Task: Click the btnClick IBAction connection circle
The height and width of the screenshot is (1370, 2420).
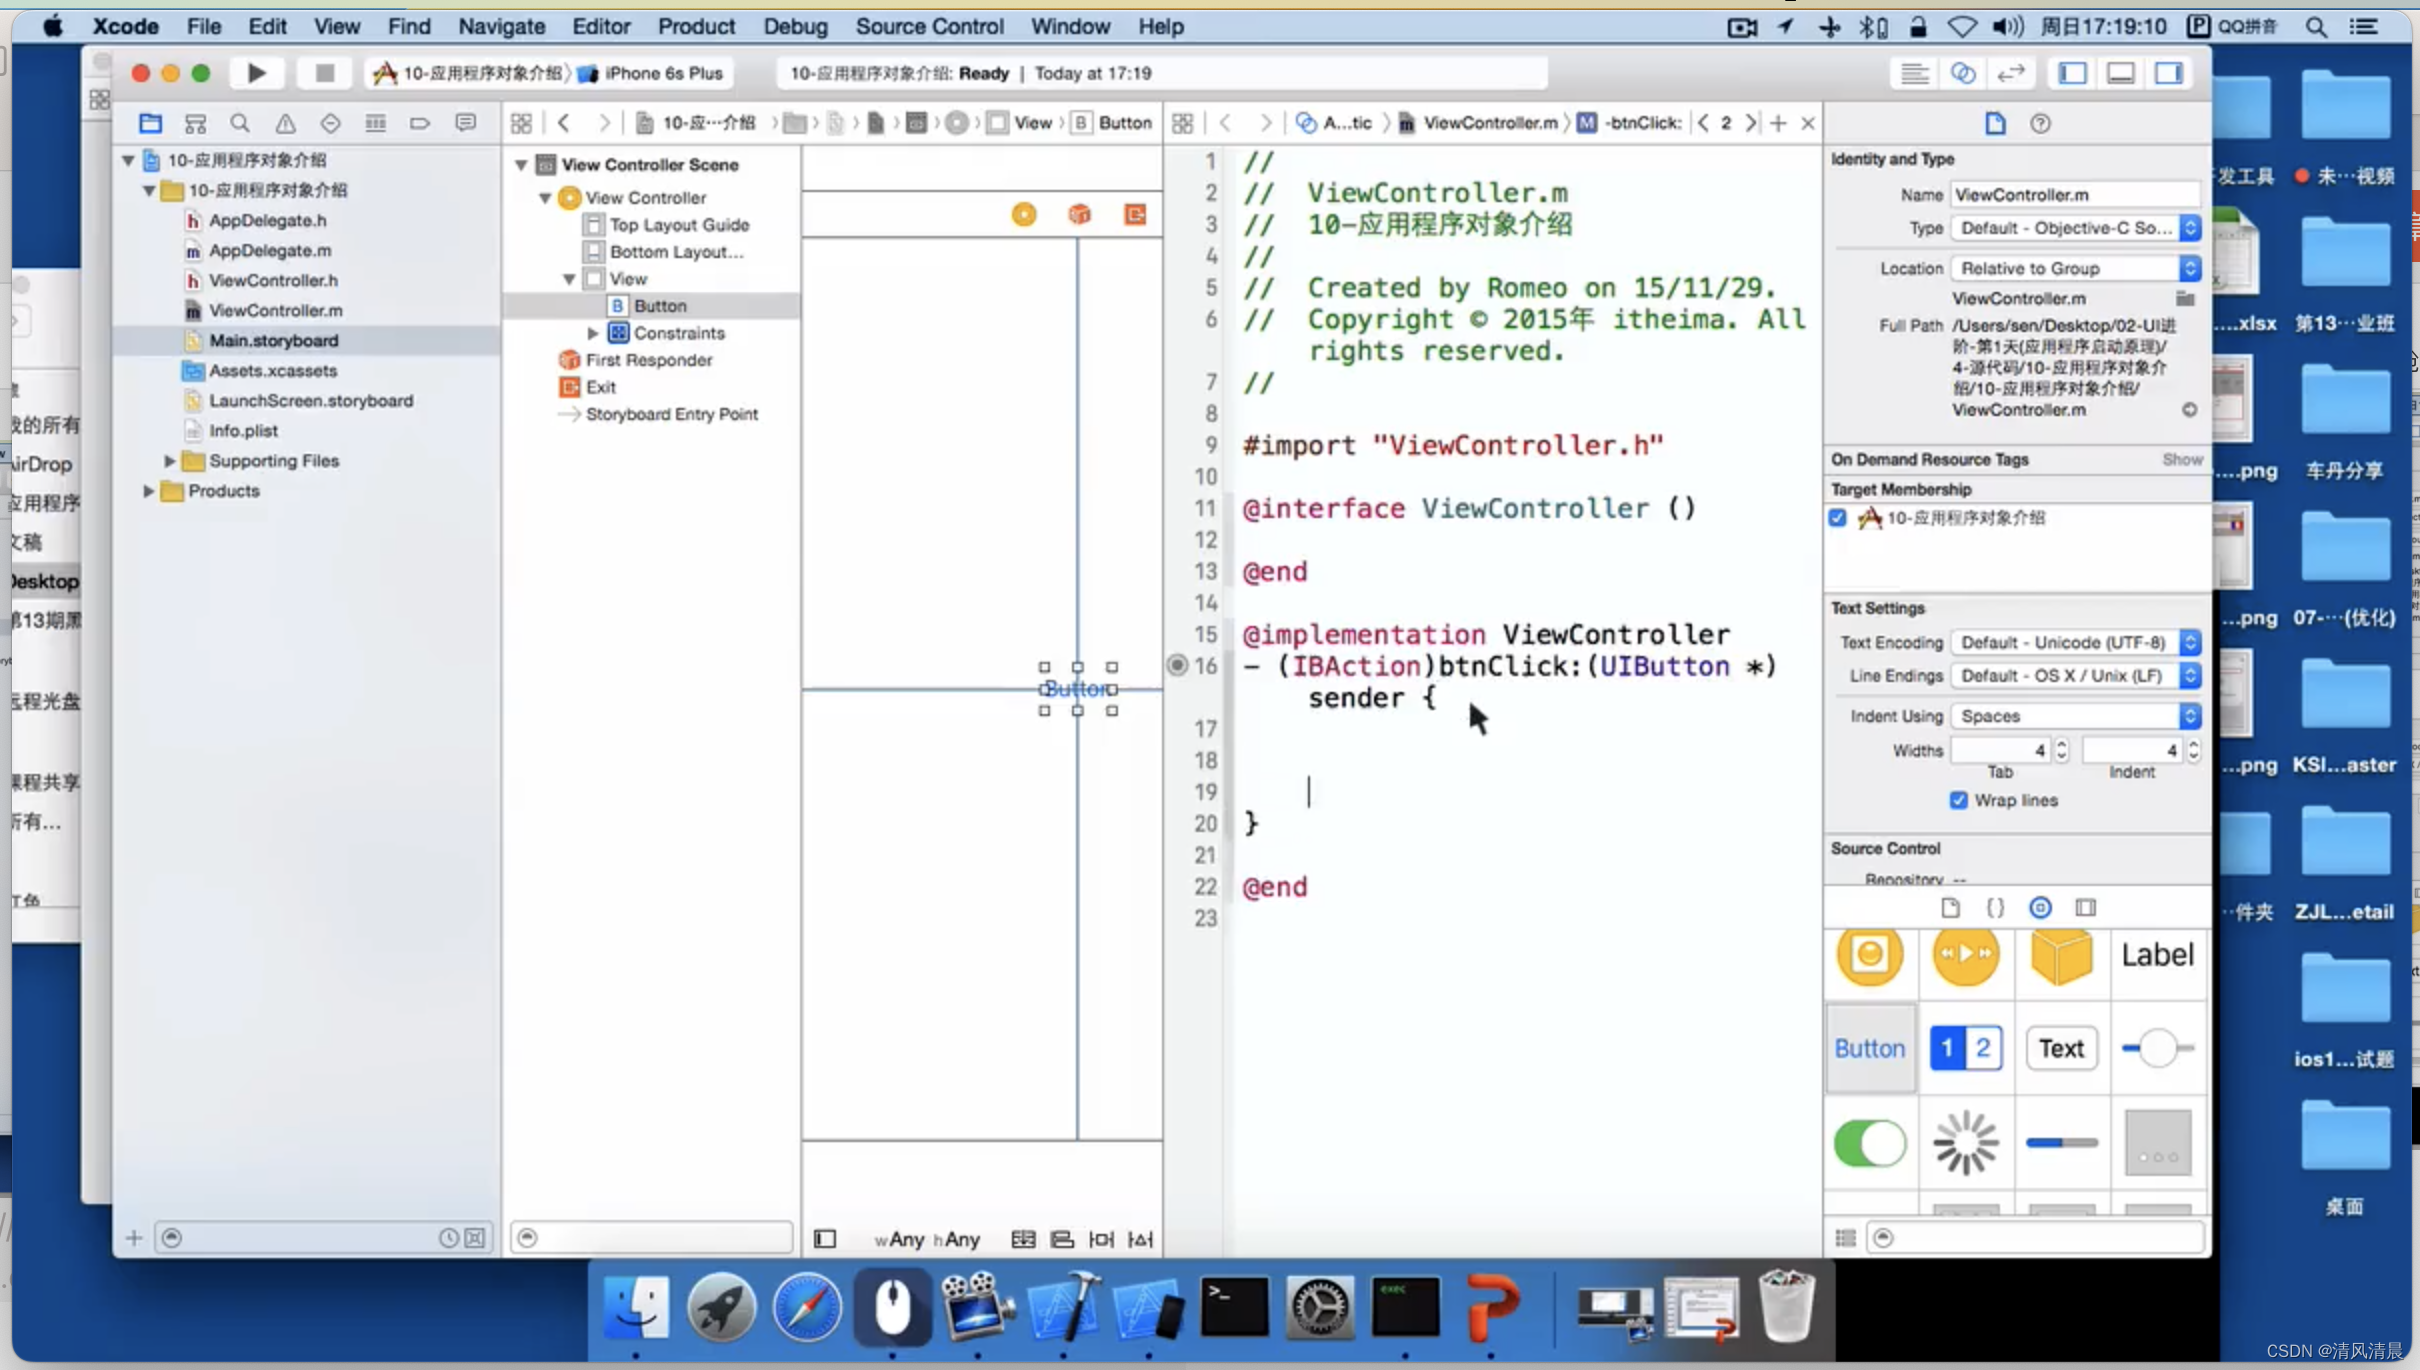Action: [x=1178, y=665]
